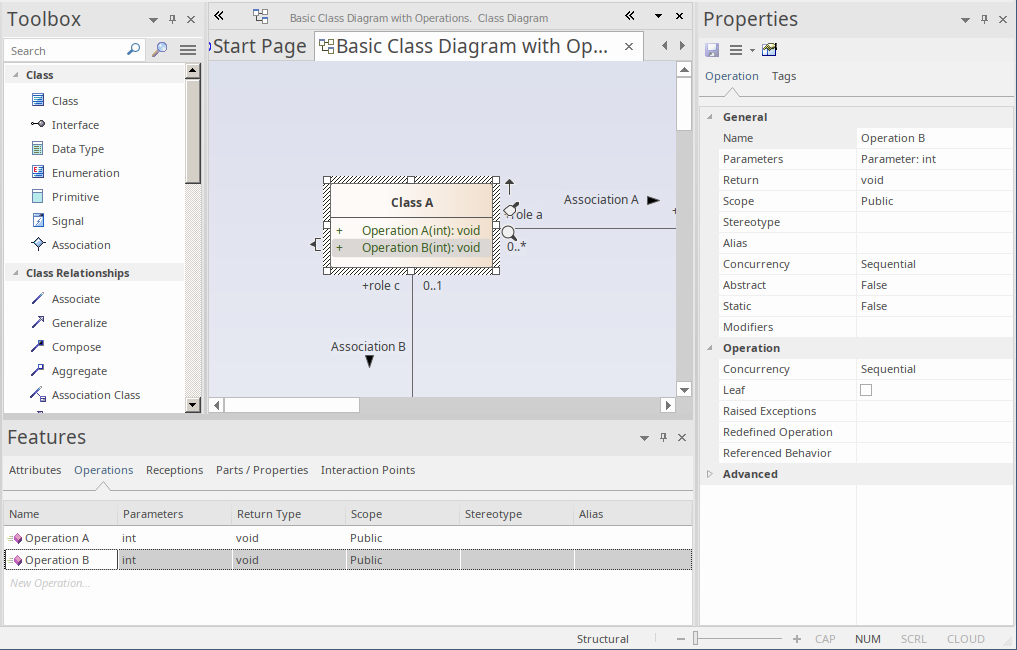Open the Tags tab in Properties

[784, 76]
